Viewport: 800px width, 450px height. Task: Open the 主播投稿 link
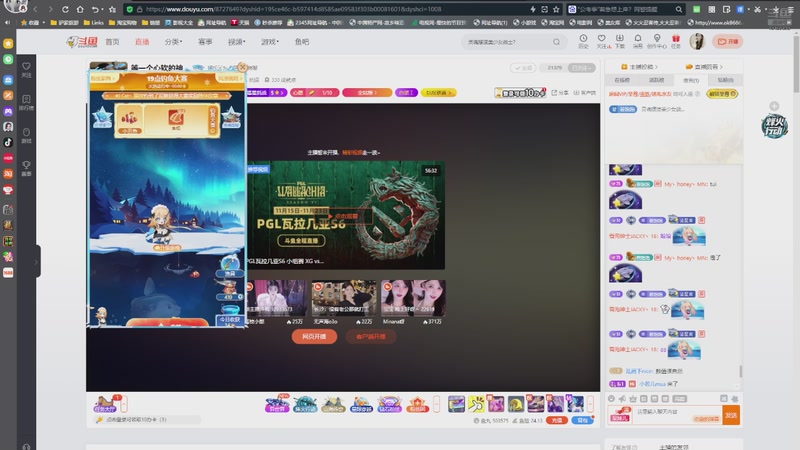pyautogui.click(x=639, y=67)
